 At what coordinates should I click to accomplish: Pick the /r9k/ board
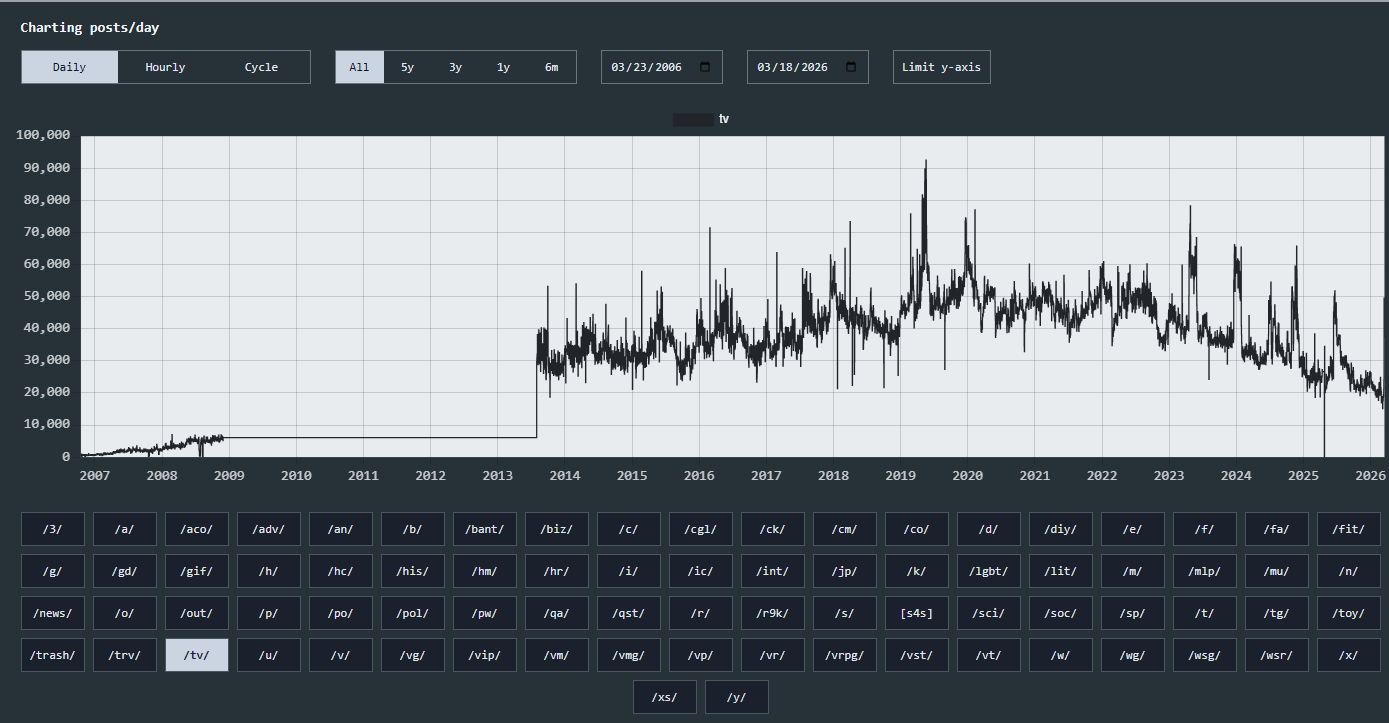coord(773,613)
